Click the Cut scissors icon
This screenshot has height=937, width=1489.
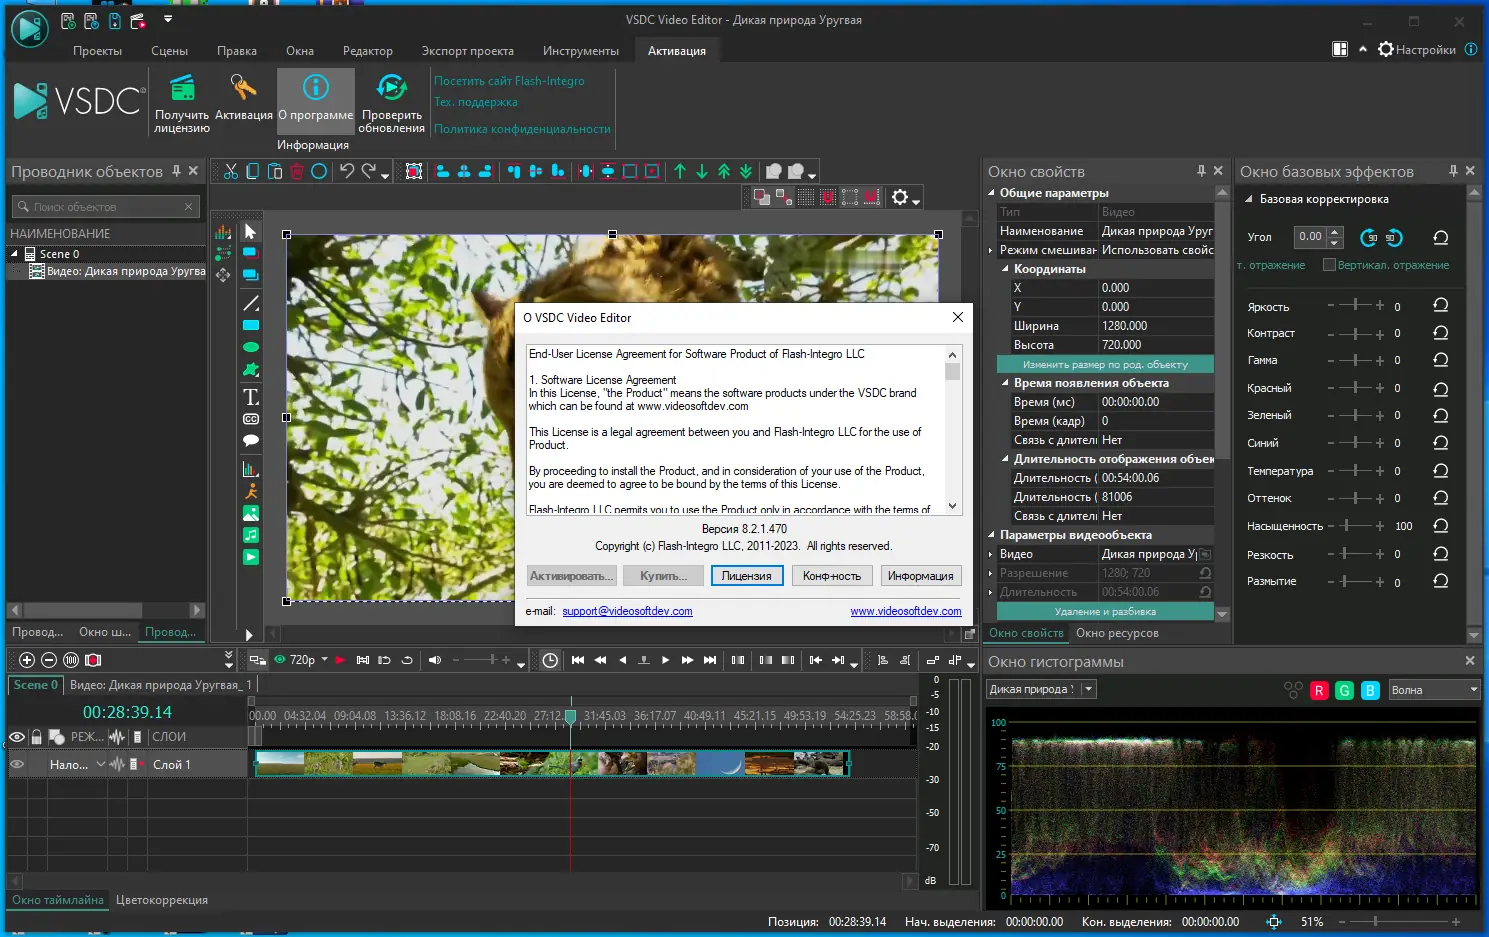[x=231, y=171]
